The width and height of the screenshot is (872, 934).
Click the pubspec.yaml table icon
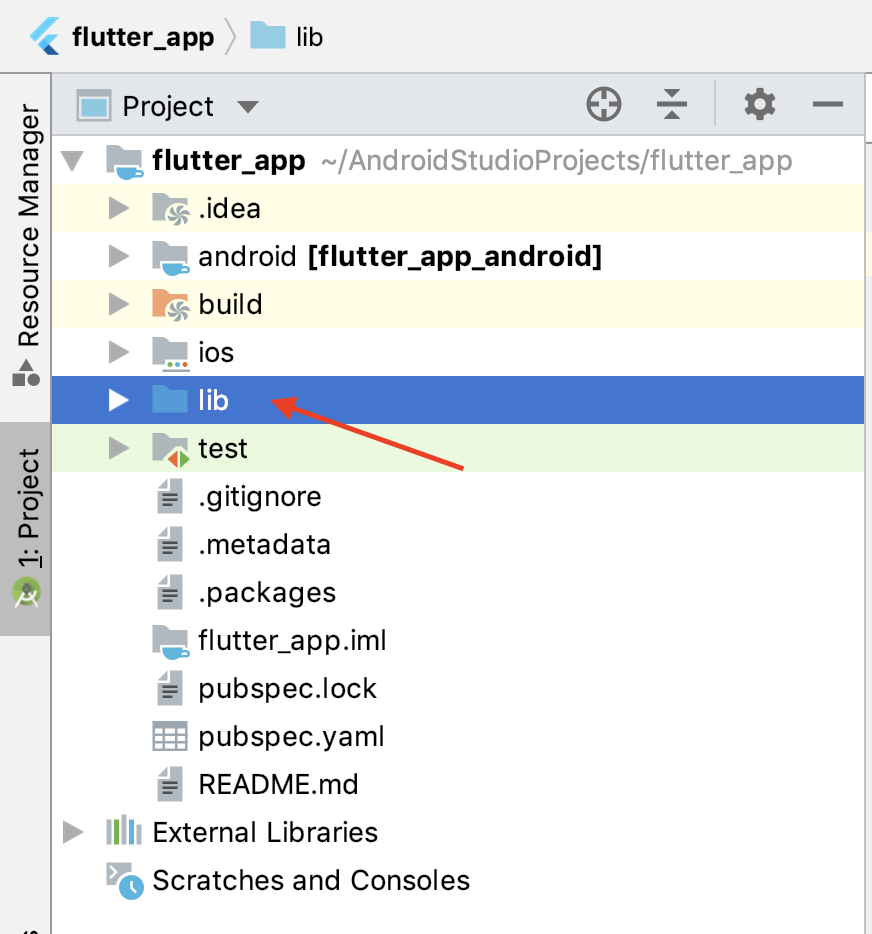coord(170,736)
